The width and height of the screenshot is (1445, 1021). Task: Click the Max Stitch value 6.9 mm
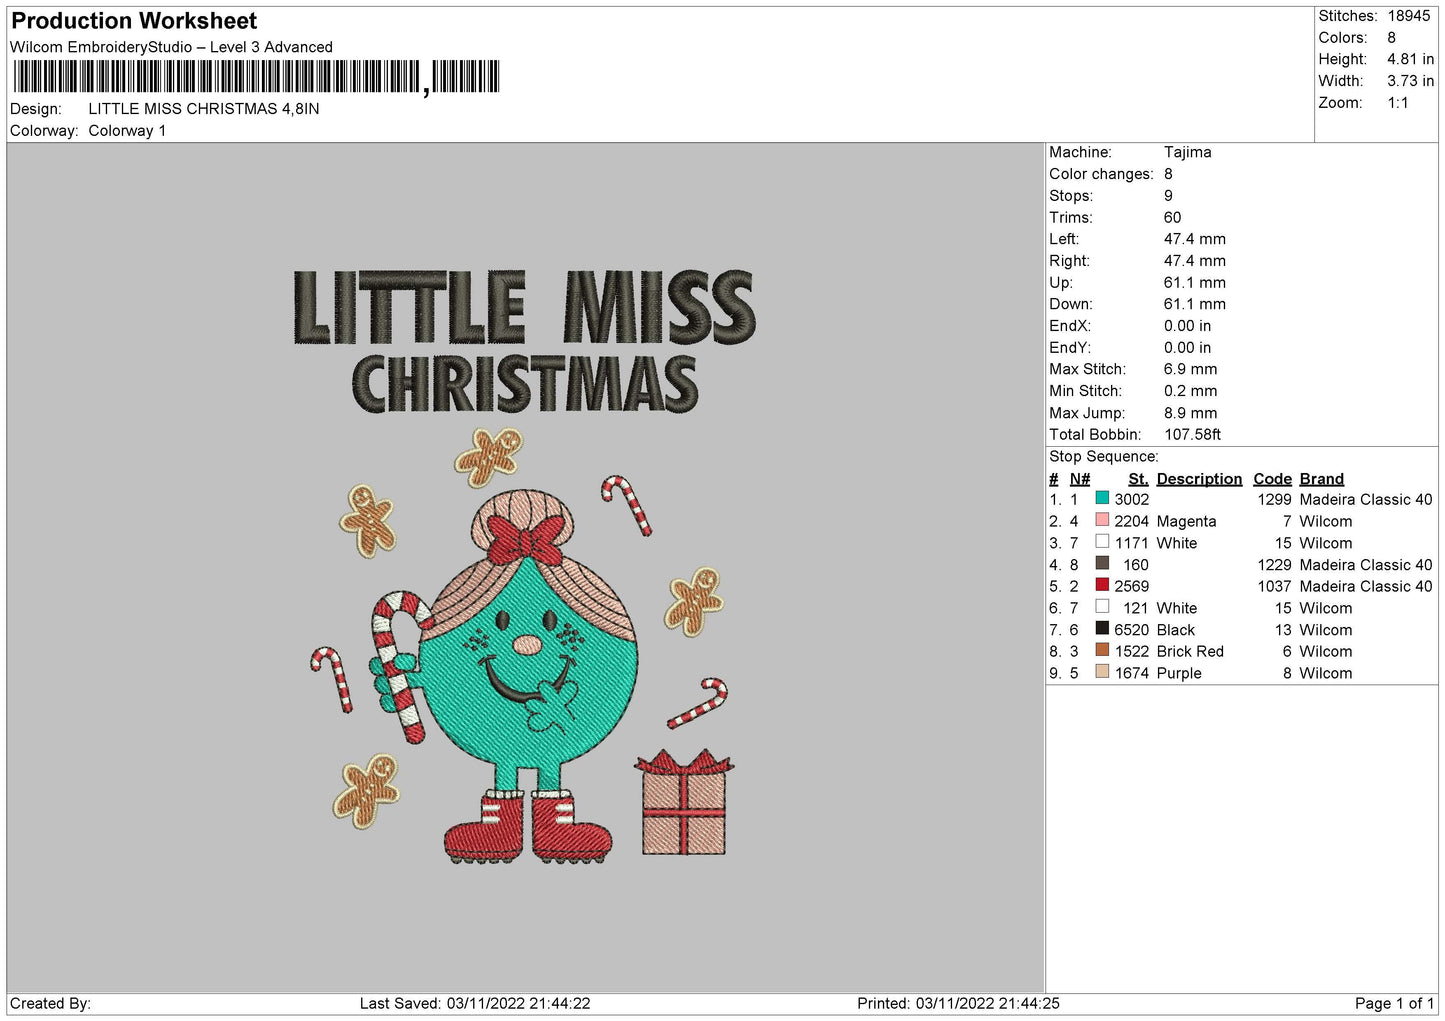pyautogui.click(x=1190, y=369)
